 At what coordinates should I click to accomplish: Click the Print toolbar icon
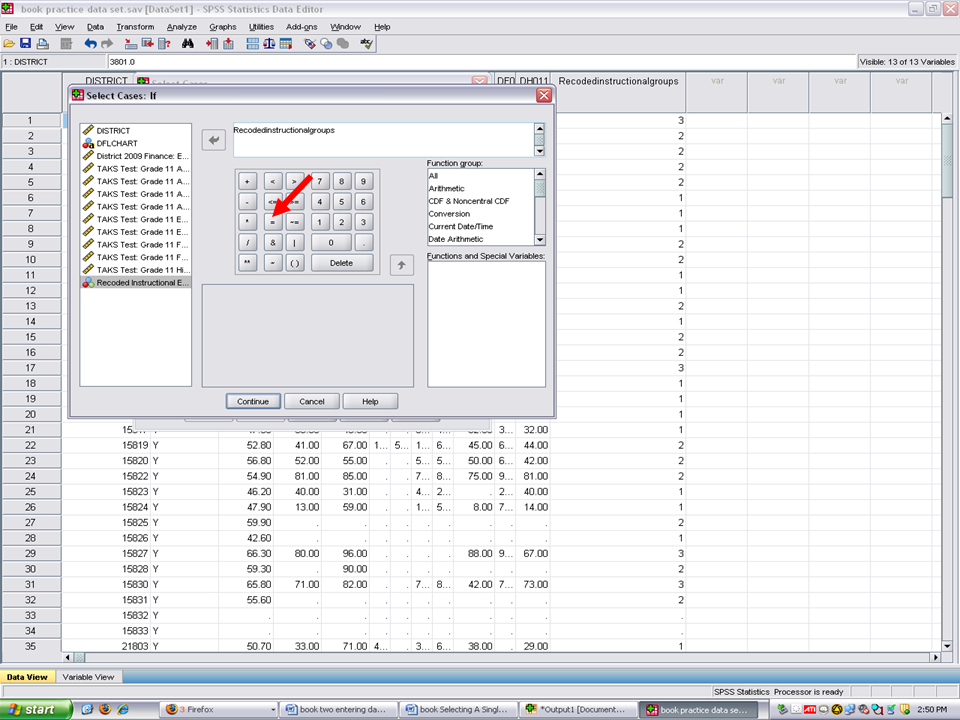(x=43, y=44)
